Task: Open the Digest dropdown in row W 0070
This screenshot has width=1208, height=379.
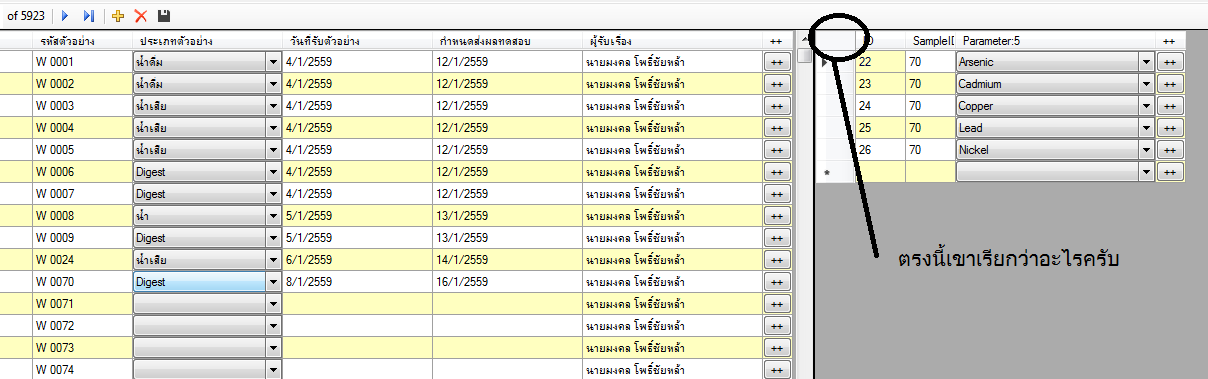Action: tap(274, 282)
